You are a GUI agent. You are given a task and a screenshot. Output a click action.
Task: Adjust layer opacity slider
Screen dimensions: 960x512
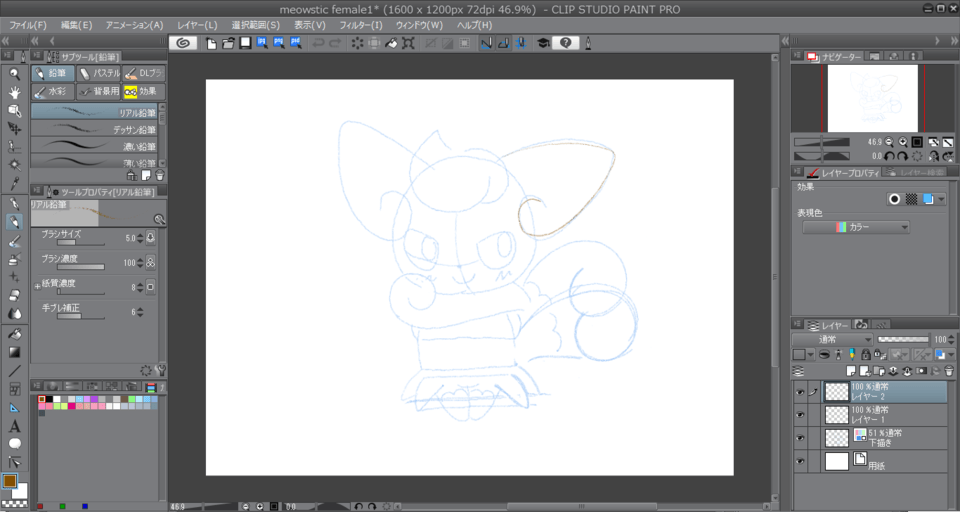pyautogui.click(x=903, y=339)
